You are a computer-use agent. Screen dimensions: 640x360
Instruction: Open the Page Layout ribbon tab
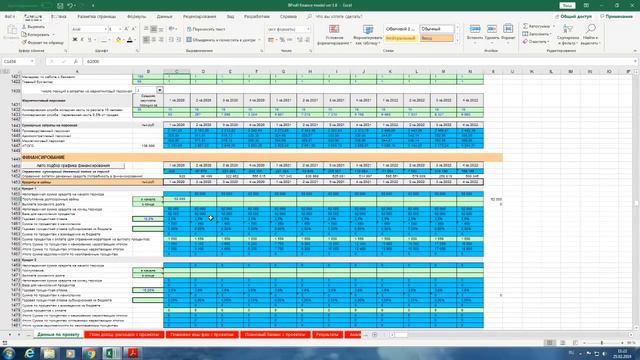pos(97,16)
